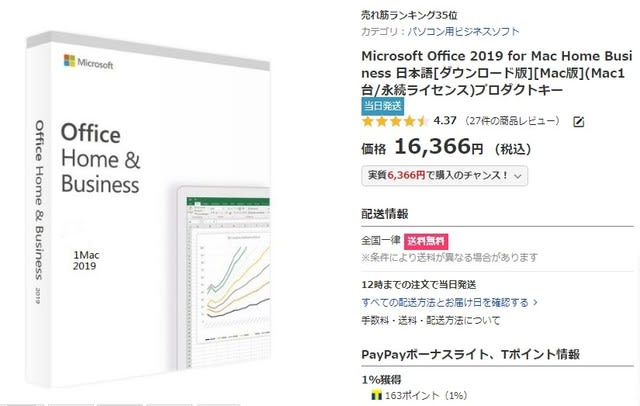
Task: Click the 配送情報 section heading
Action: click(x=385, y=213)
